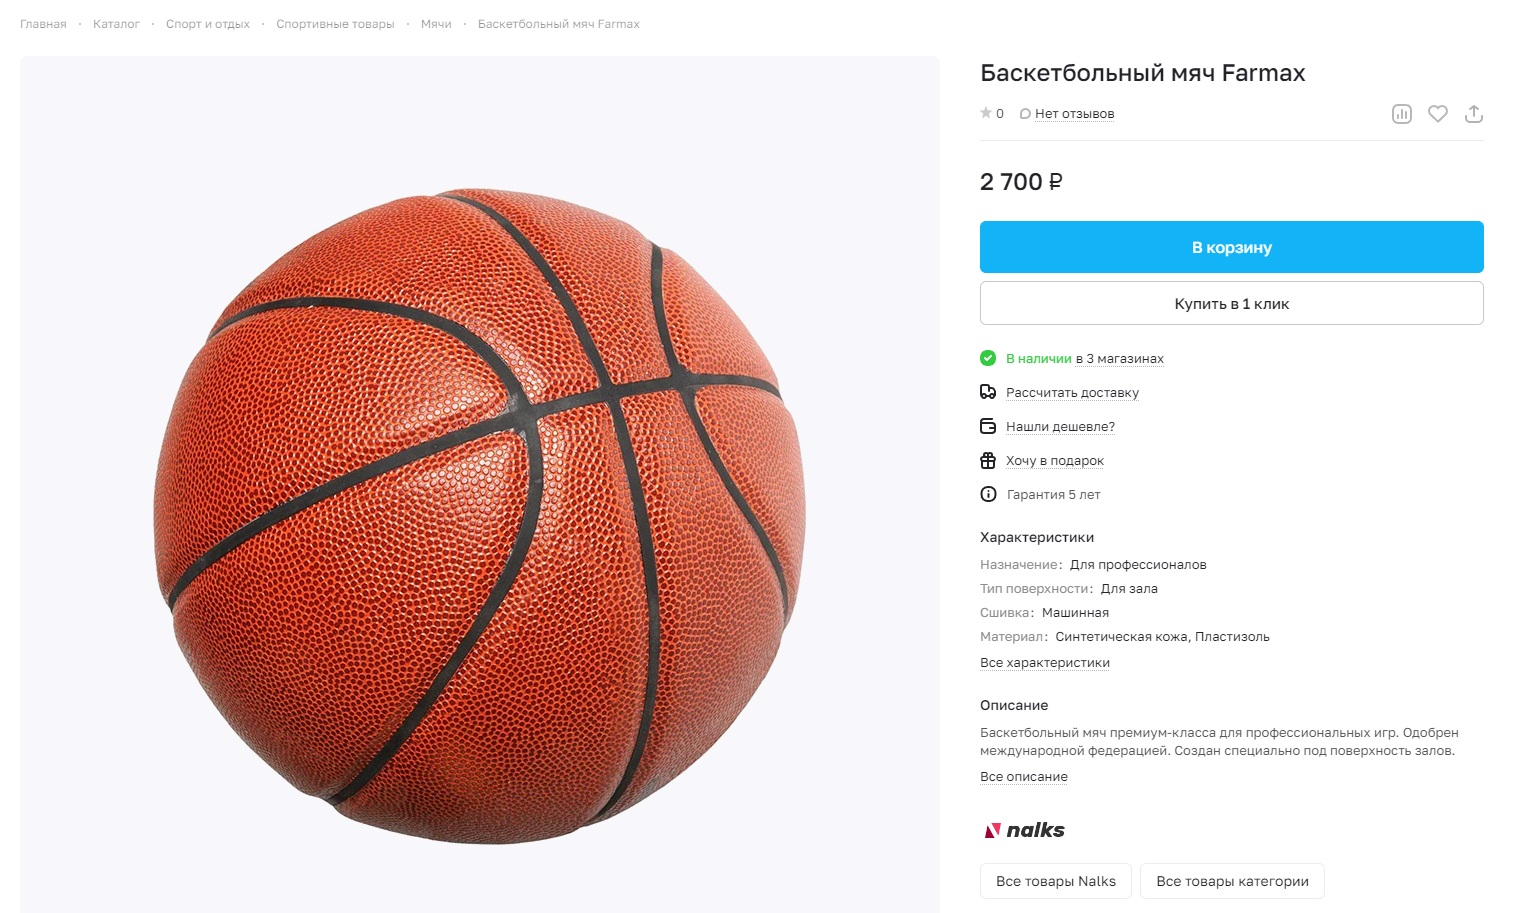
Task: Open Спортивные товары breadcrumb
Action: [335, 24]
